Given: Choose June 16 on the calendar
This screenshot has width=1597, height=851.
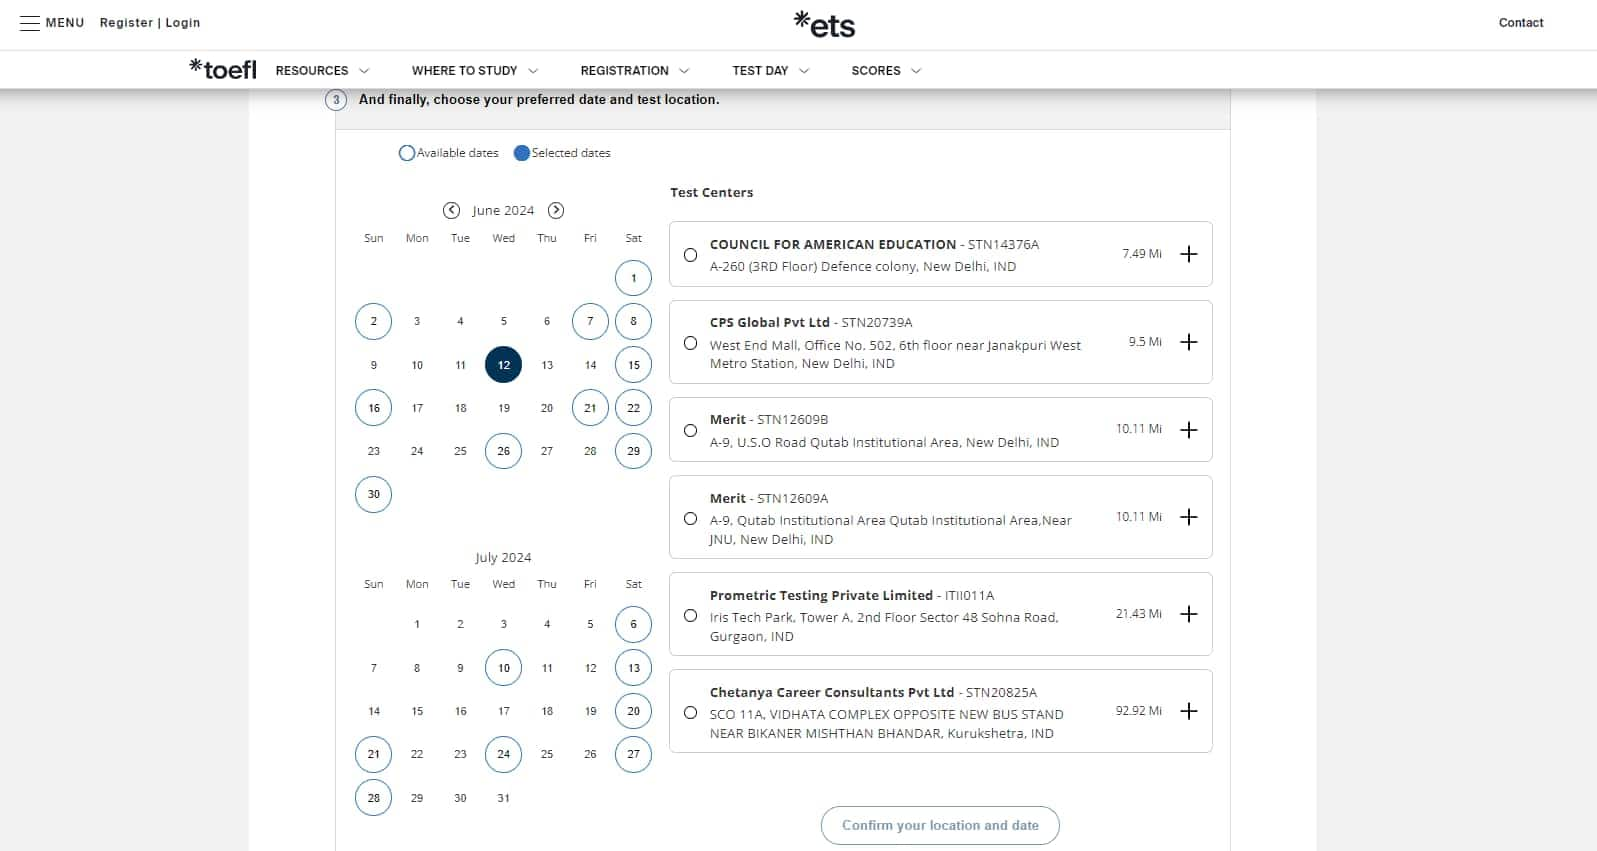Looking at the screenshot, I should tap(374, 408).
